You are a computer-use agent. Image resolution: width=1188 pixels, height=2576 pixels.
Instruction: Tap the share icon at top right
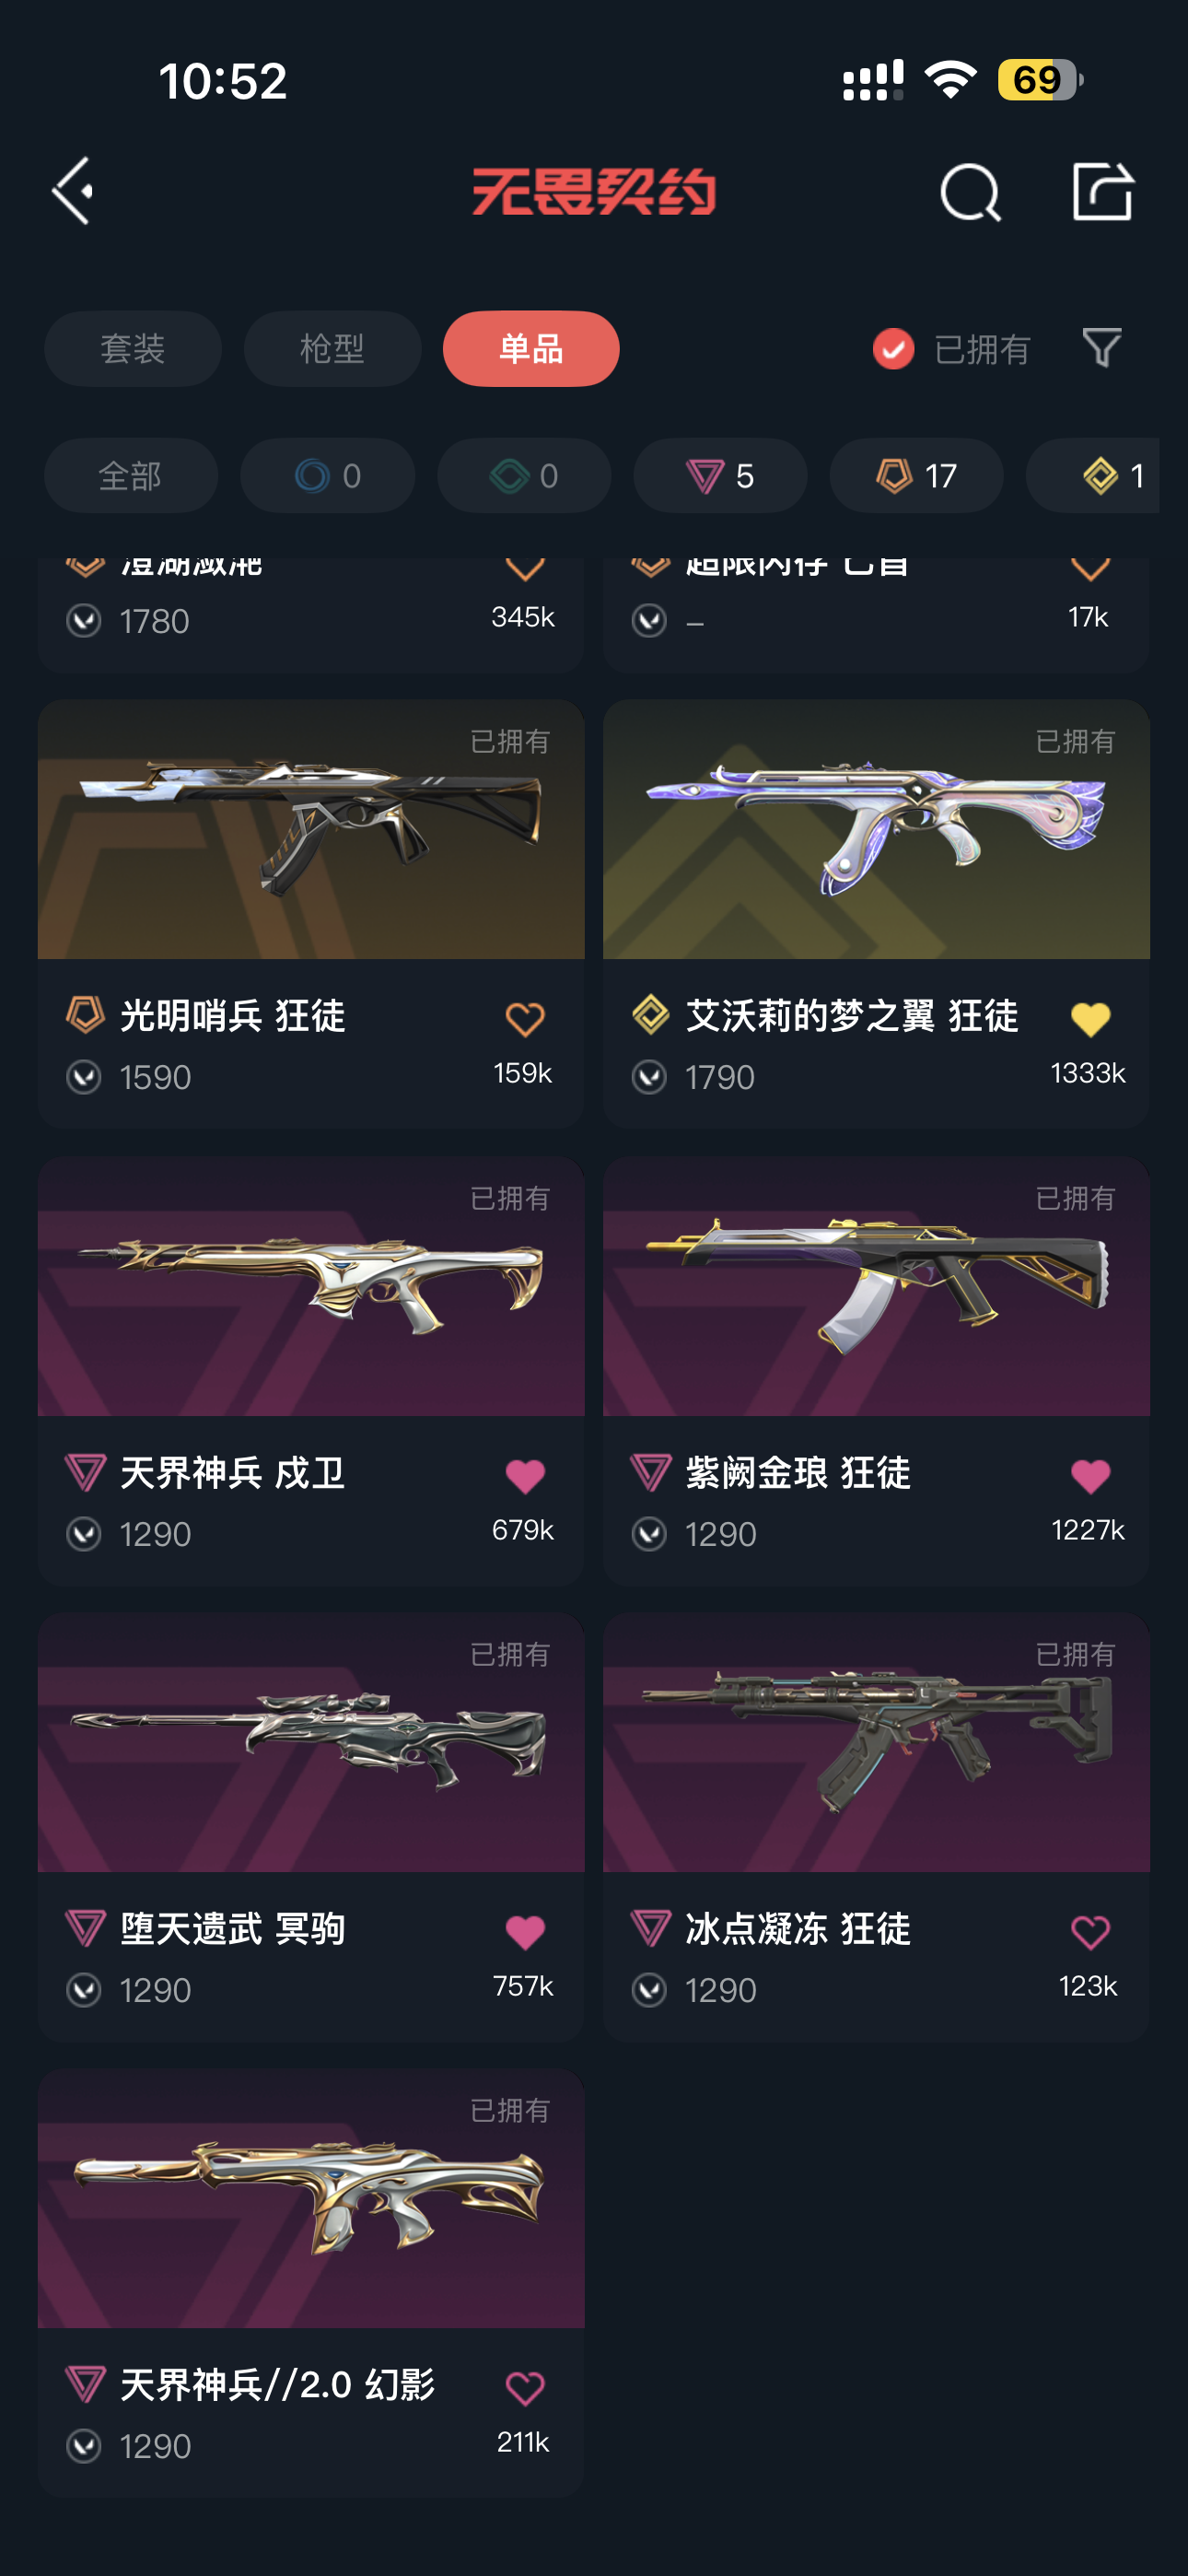click(x=1102, y=191)
